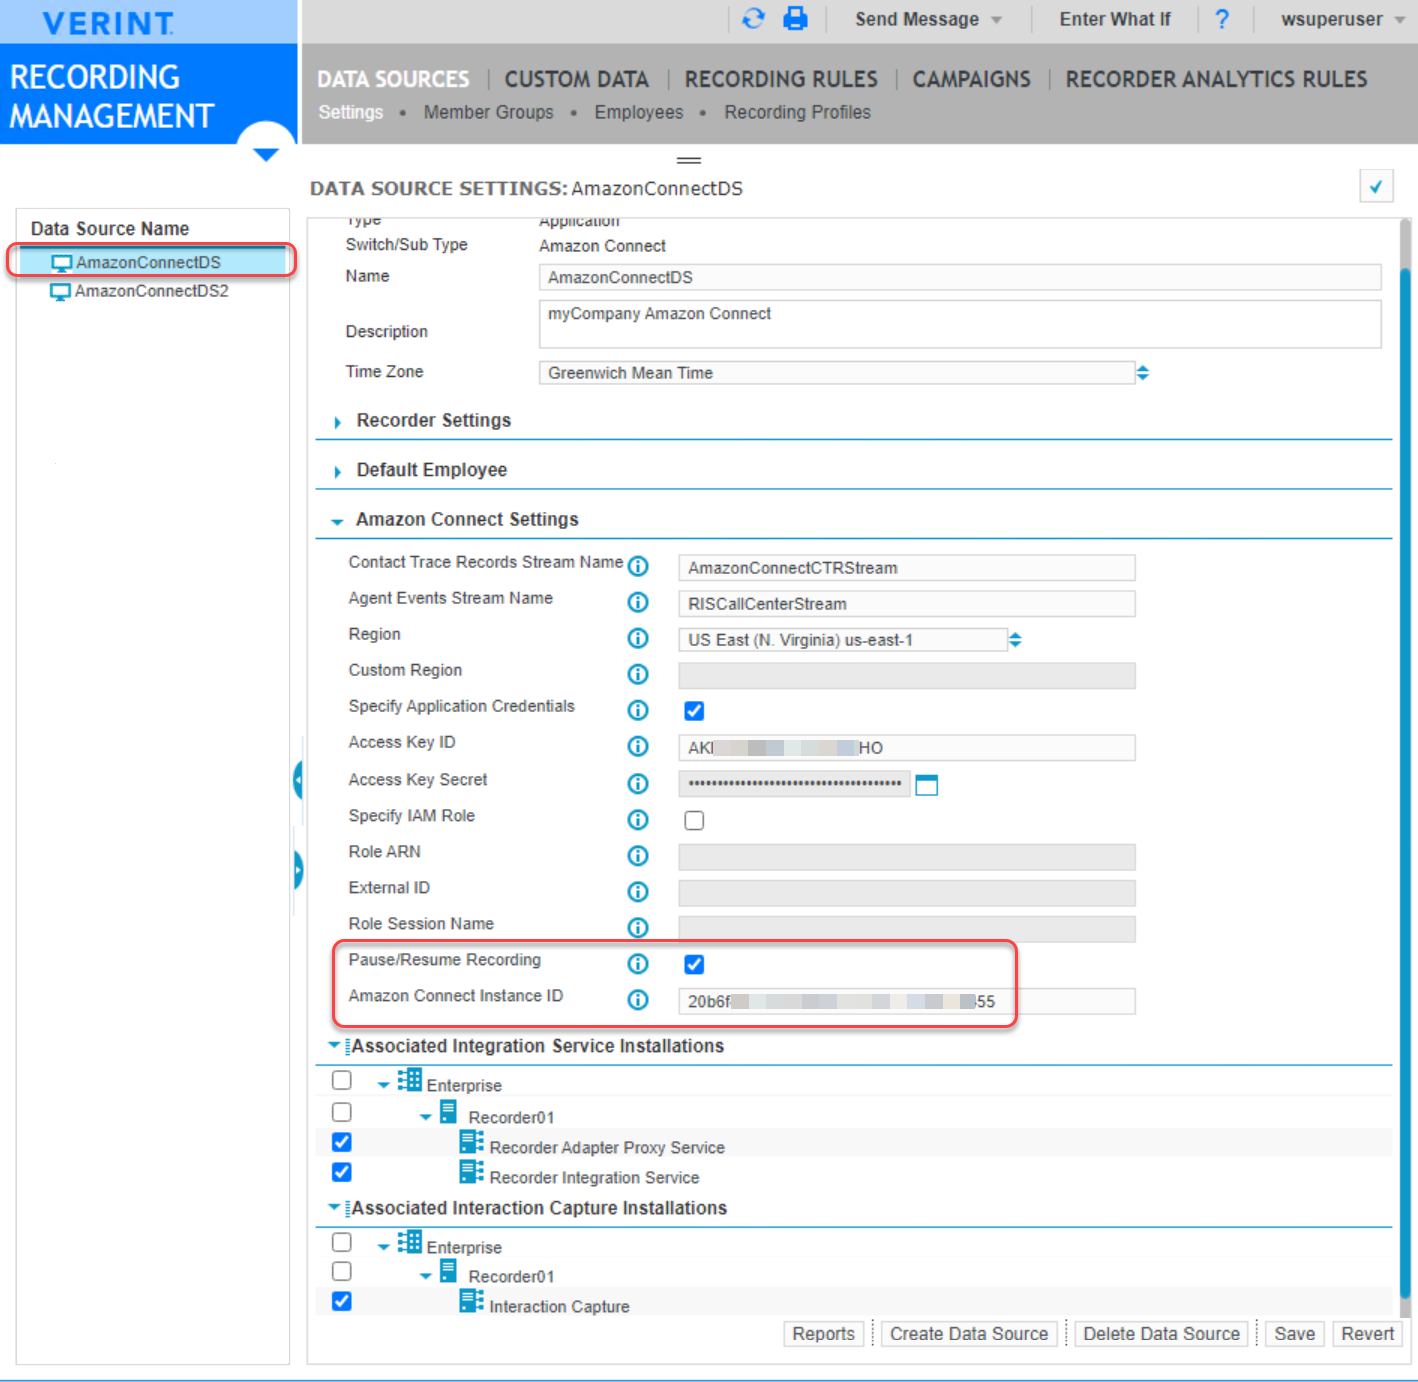Show info icon for Pause/Resume Recording
Screen dimensions: 1418x1382
pyautogui.click(x=638, y=963)
